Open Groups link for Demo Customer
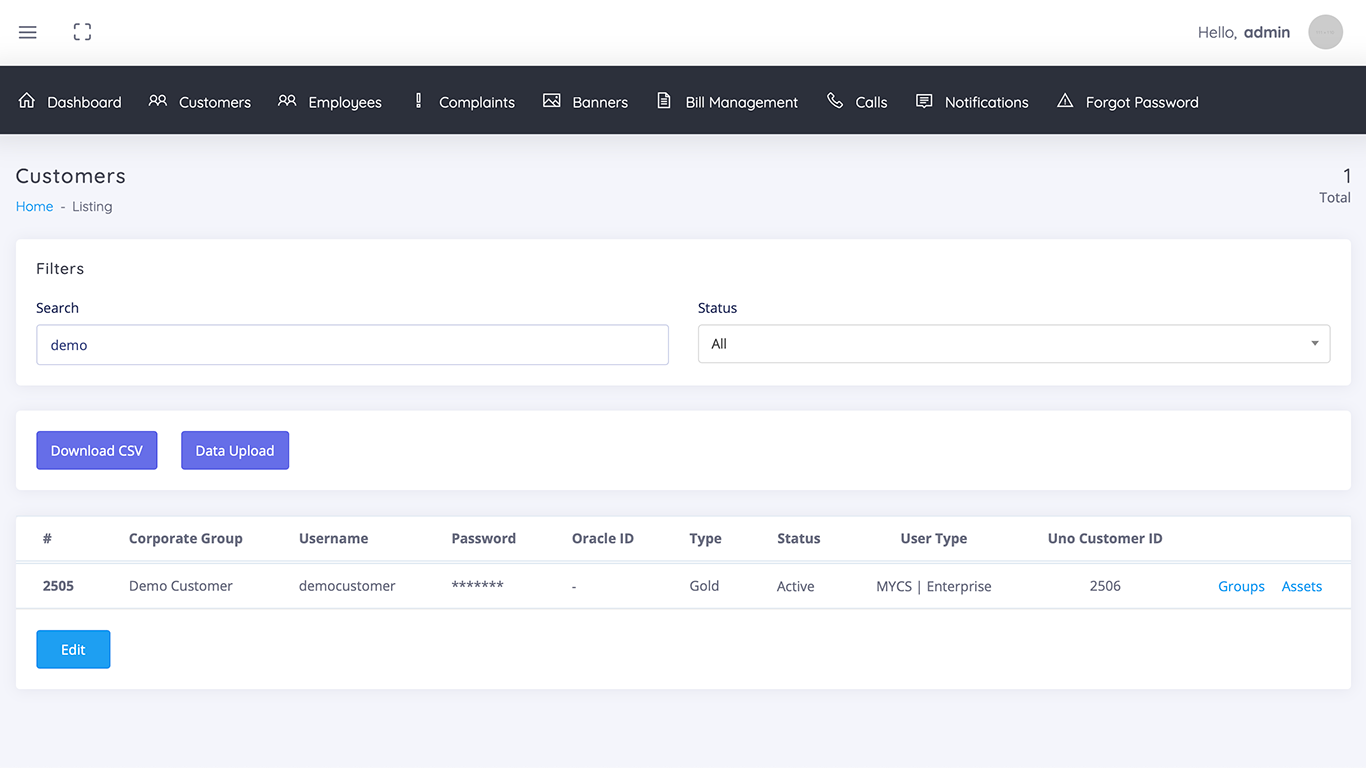Viewport: 1366px width, 768px height. coord(1241,586)
